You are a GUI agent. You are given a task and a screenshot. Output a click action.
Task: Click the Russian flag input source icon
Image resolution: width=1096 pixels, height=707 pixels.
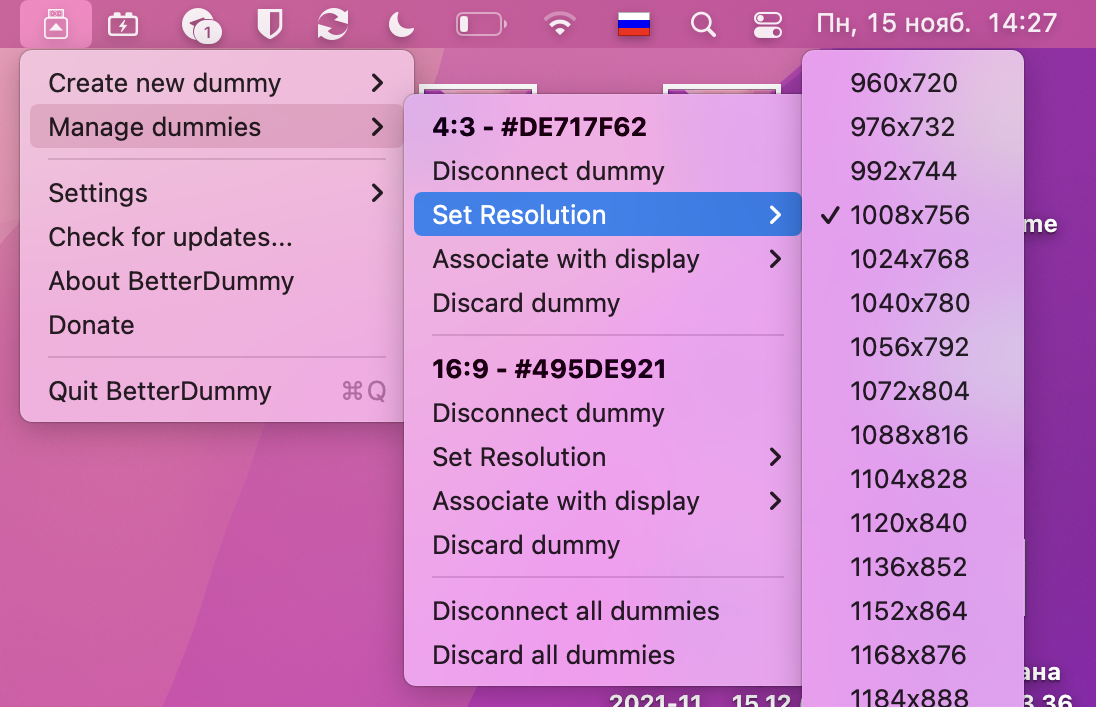633,24
